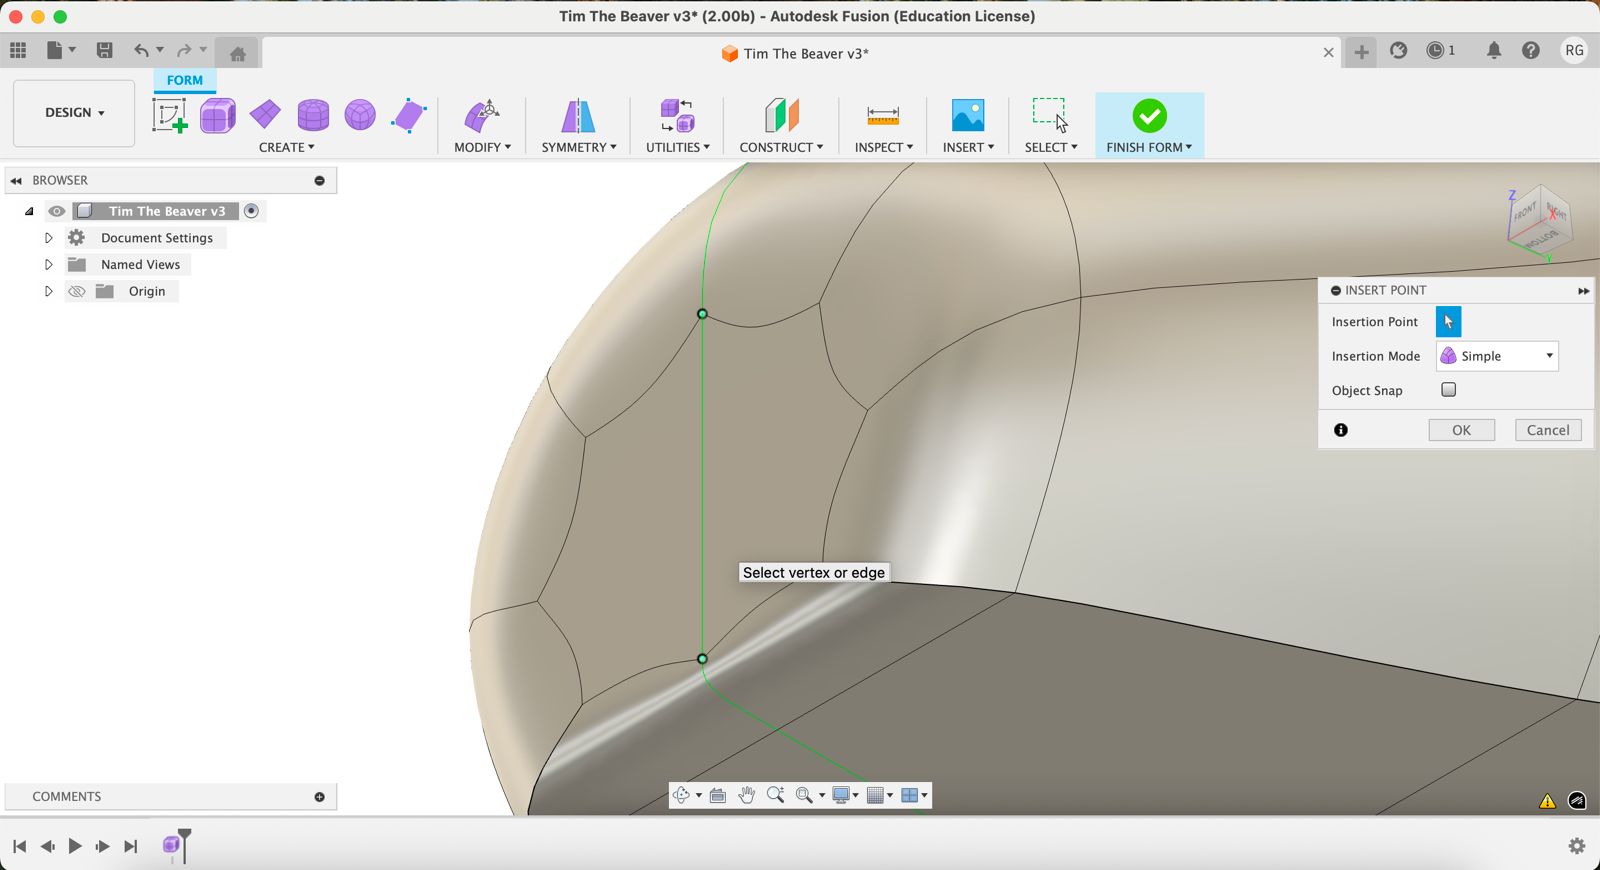Image resolution: width=1600 pixels, height=870 pixels.
Task: Select the Plane form tool
Action: (x=265, y=115)
